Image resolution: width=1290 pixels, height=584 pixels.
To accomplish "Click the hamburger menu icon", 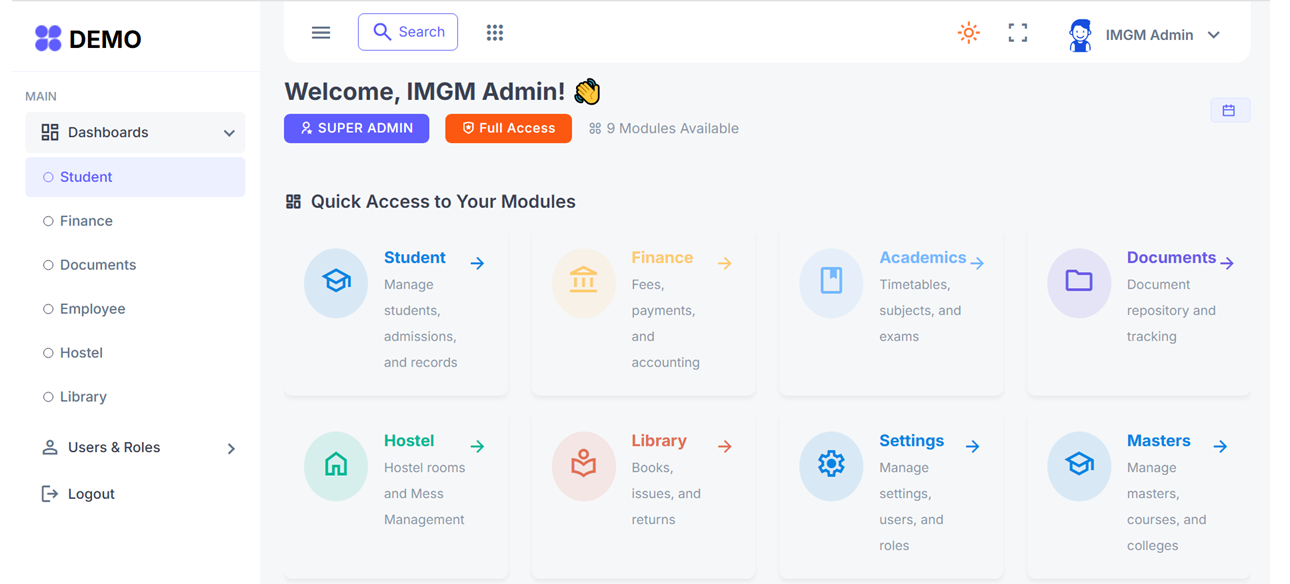I will click(x=320, y=32).
